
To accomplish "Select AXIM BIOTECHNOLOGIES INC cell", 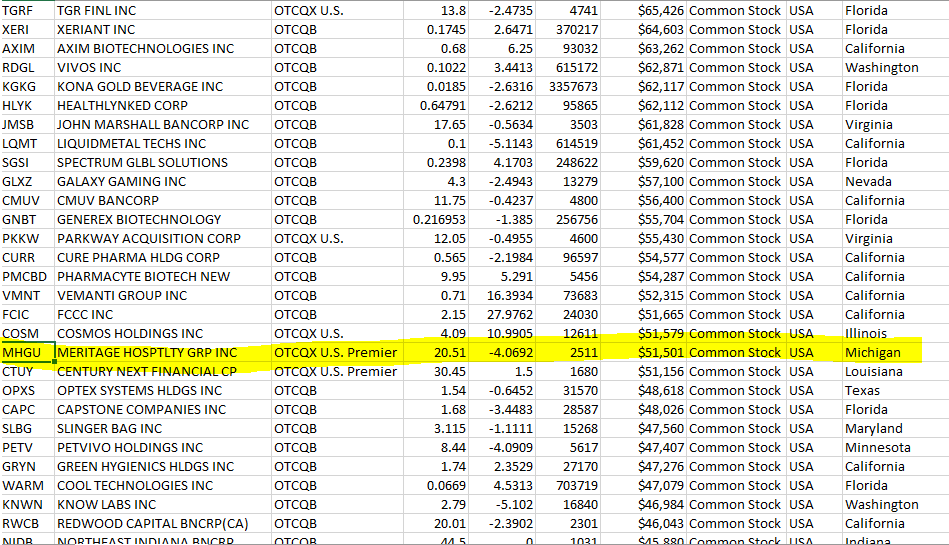I will (x=163, y=48).
